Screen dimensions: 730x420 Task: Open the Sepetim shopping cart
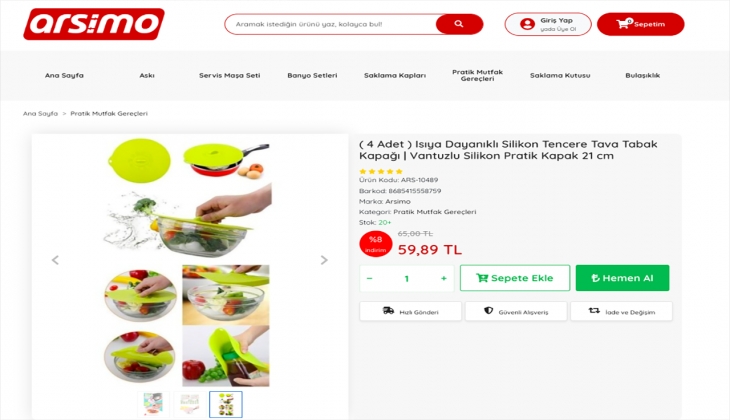pos(641,24)
